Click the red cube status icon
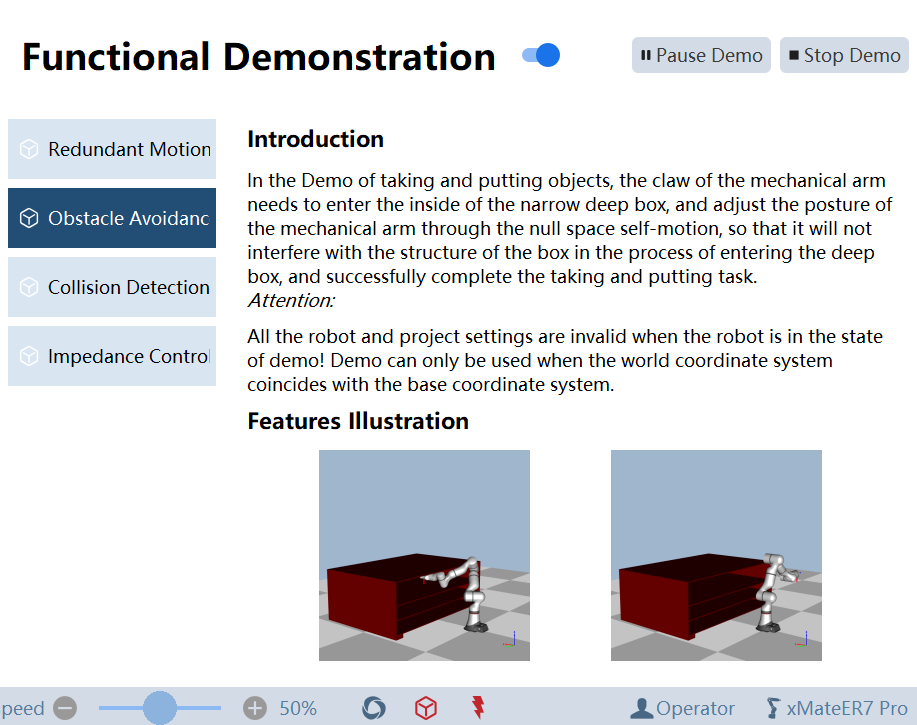The width and height of the screenshot is (917, 725). pos(426,708)
